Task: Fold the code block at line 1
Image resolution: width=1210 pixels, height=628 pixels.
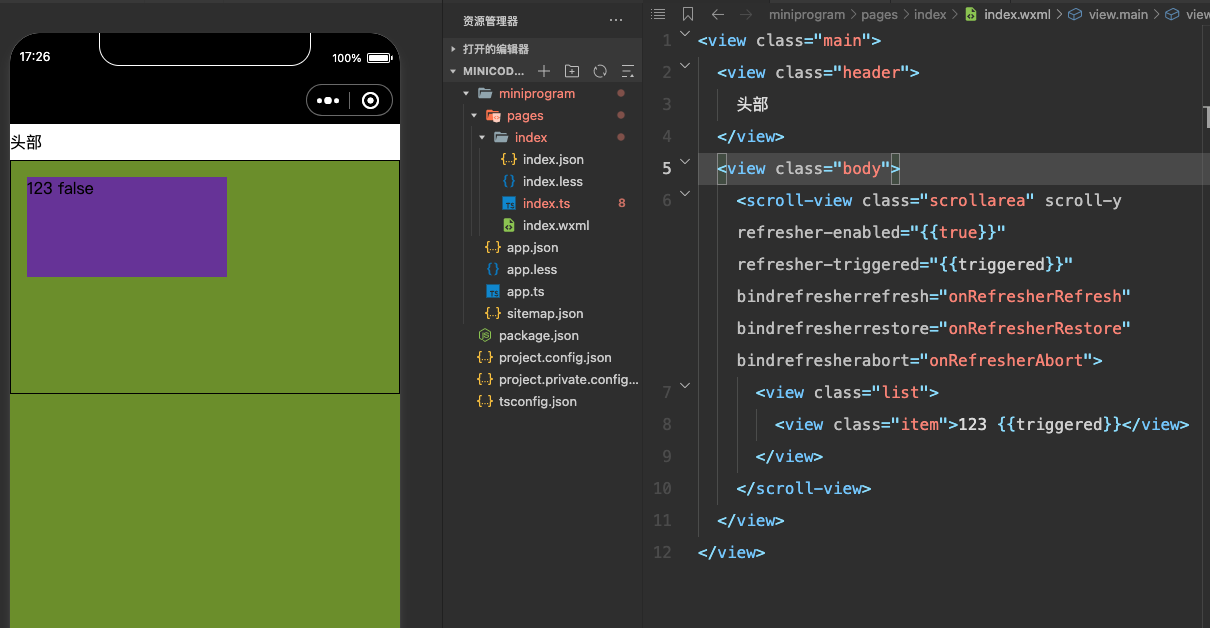Action: (x=685, y=34)
